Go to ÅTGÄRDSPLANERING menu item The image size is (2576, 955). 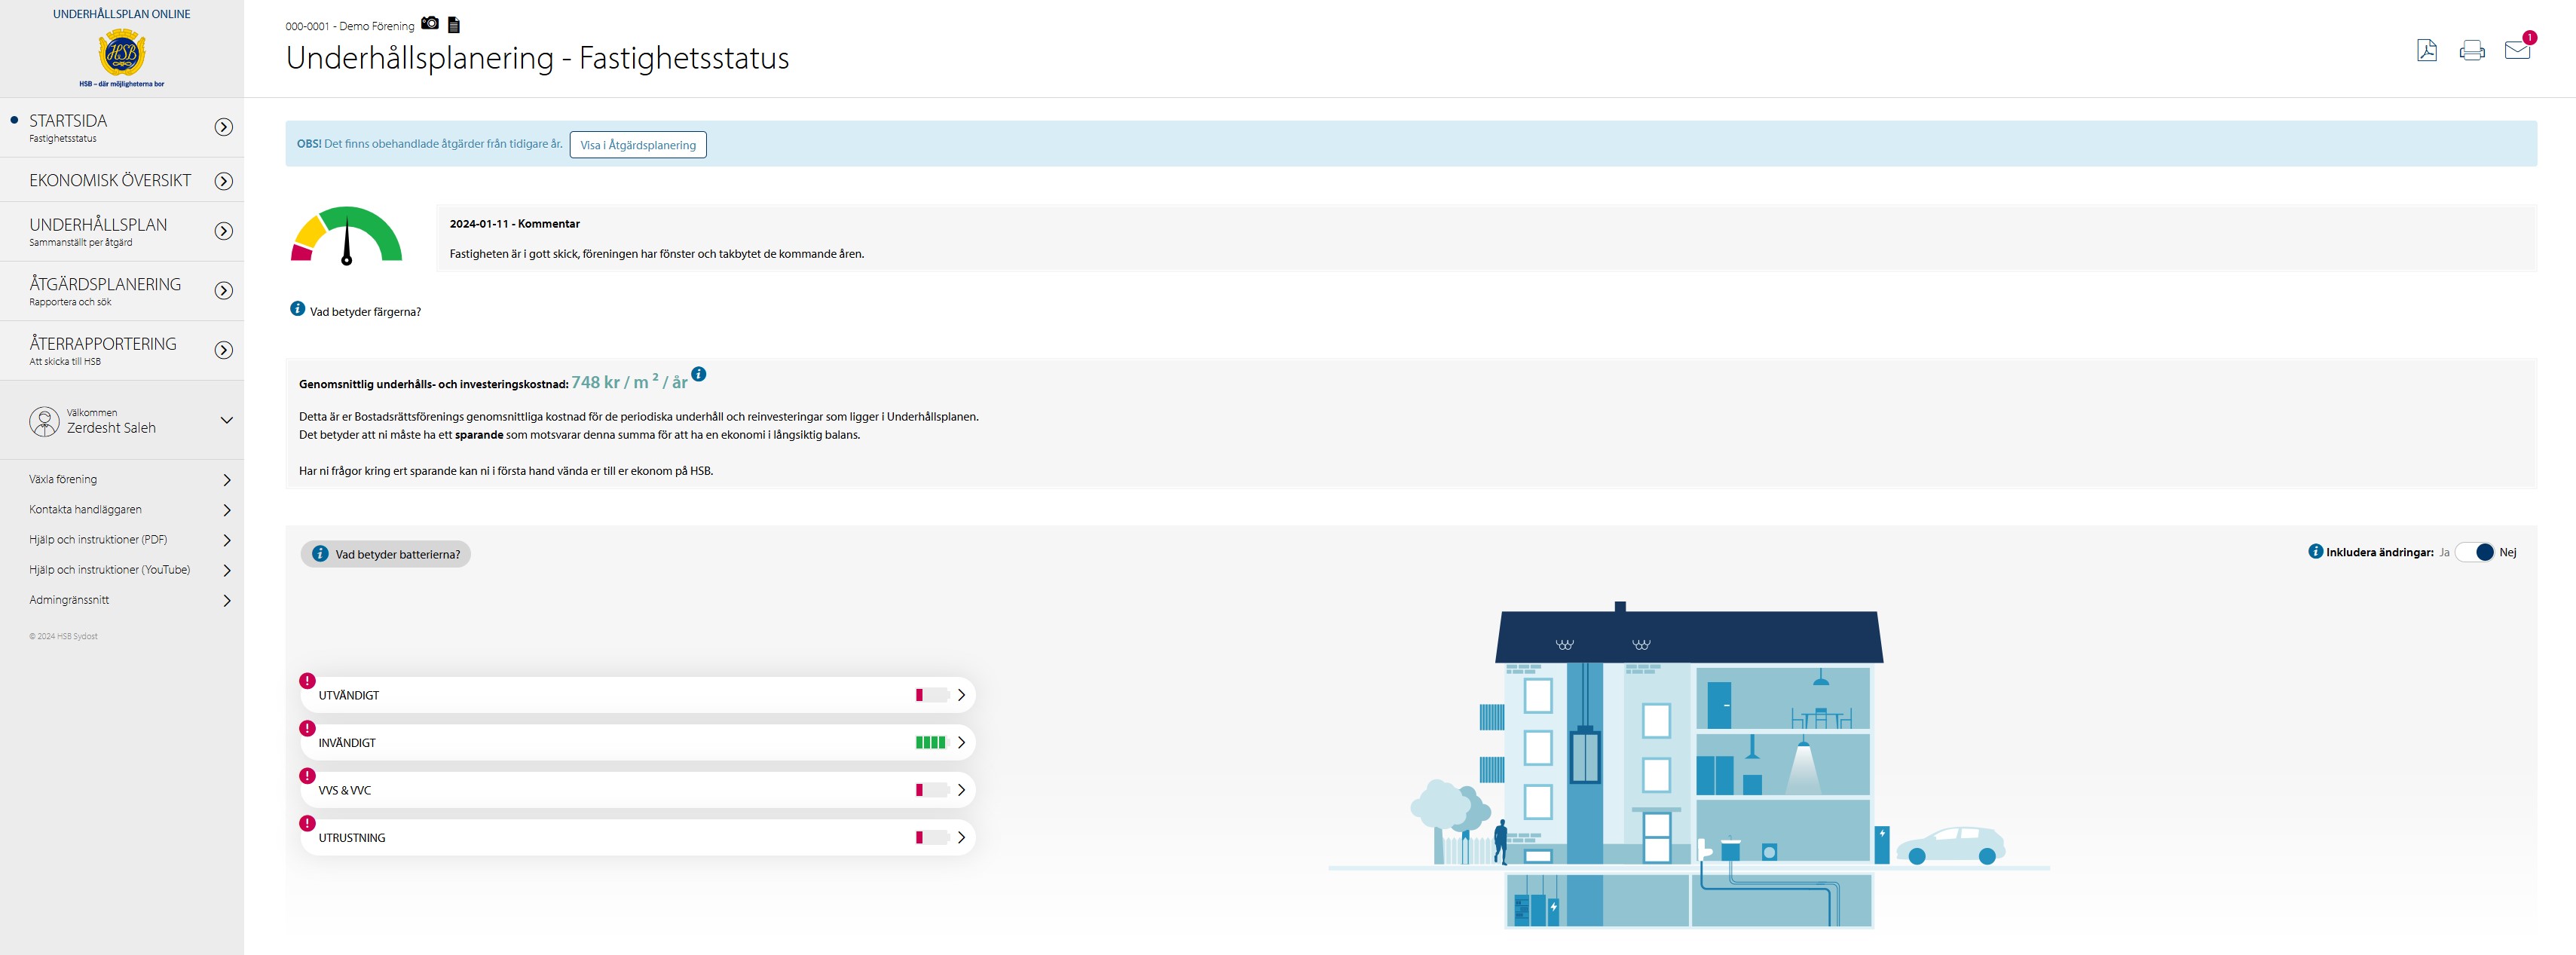pos(105,285)
